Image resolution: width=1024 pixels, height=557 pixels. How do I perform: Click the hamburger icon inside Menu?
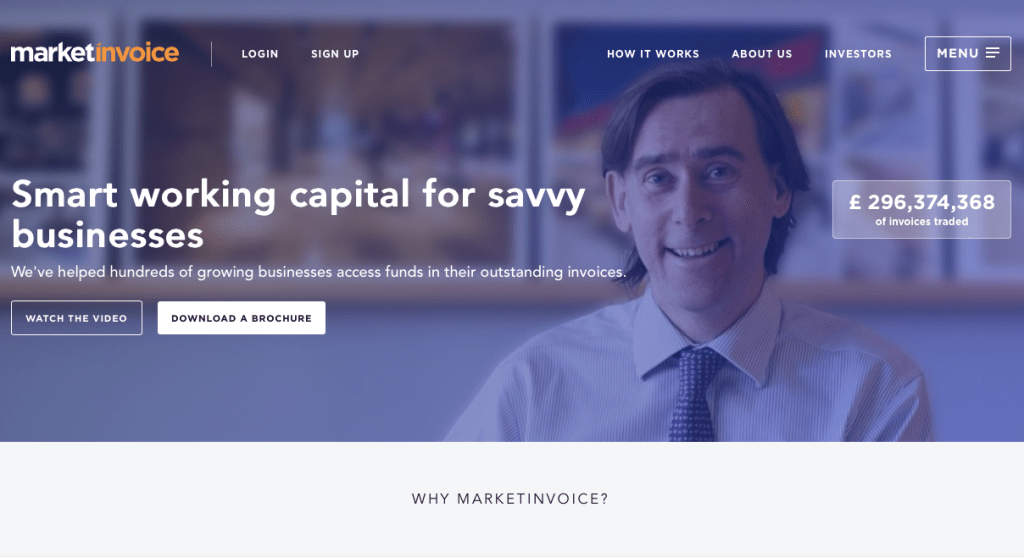(993, 53)
